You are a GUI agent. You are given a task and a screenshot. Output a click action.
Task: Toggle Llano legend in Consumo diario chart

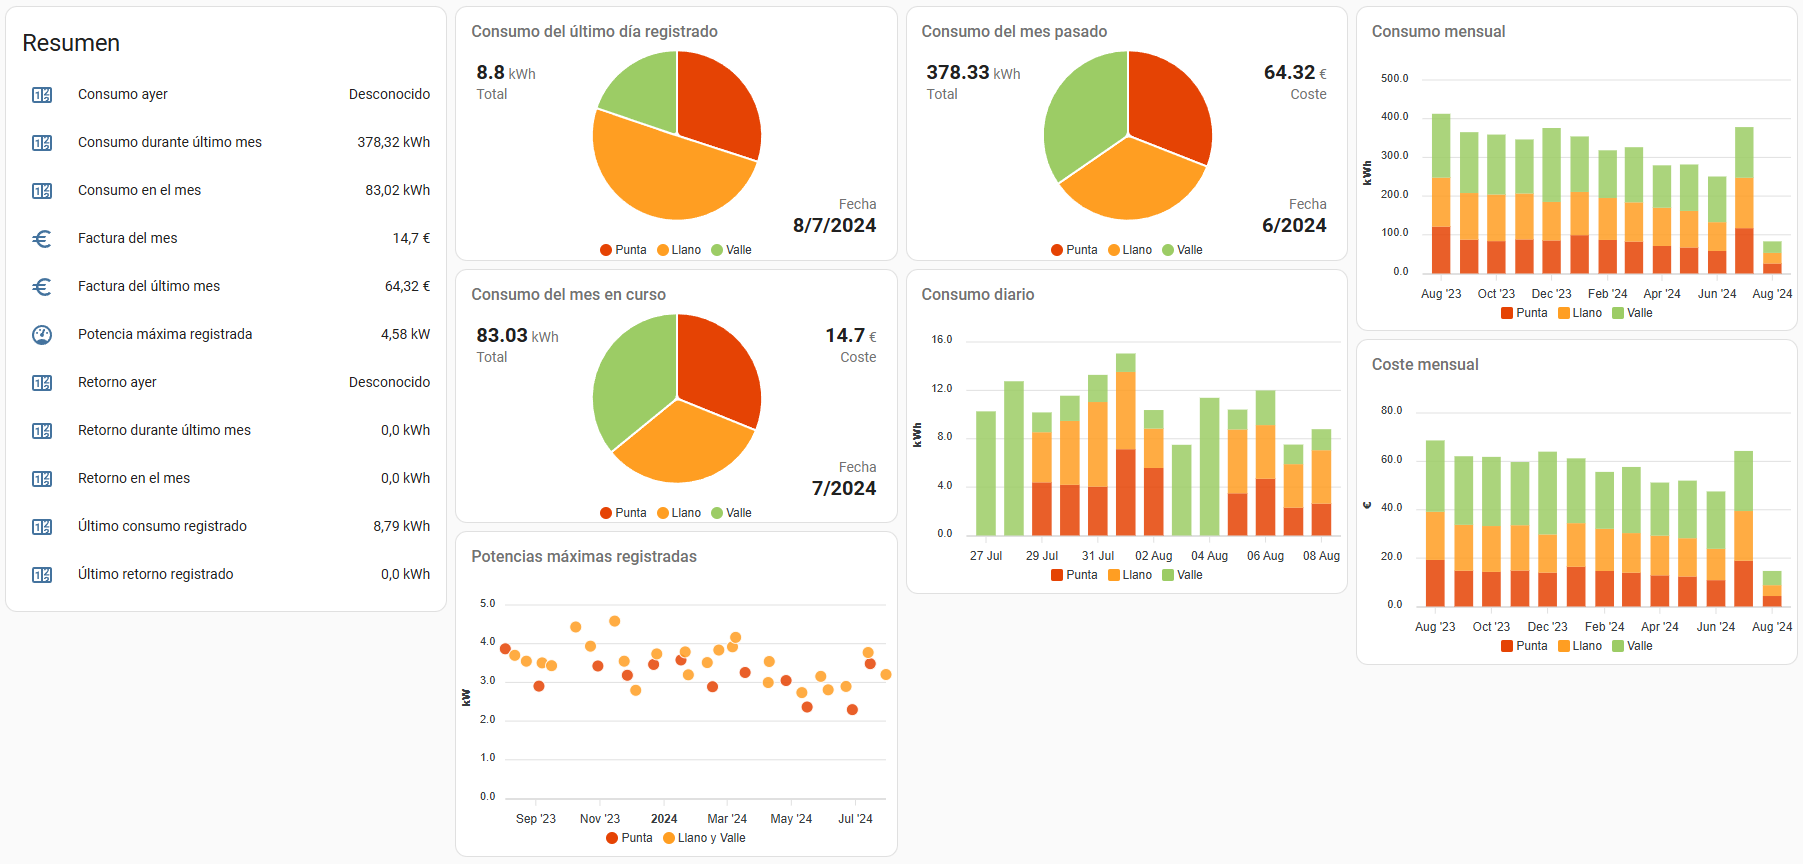click(x=1130, y=575)
